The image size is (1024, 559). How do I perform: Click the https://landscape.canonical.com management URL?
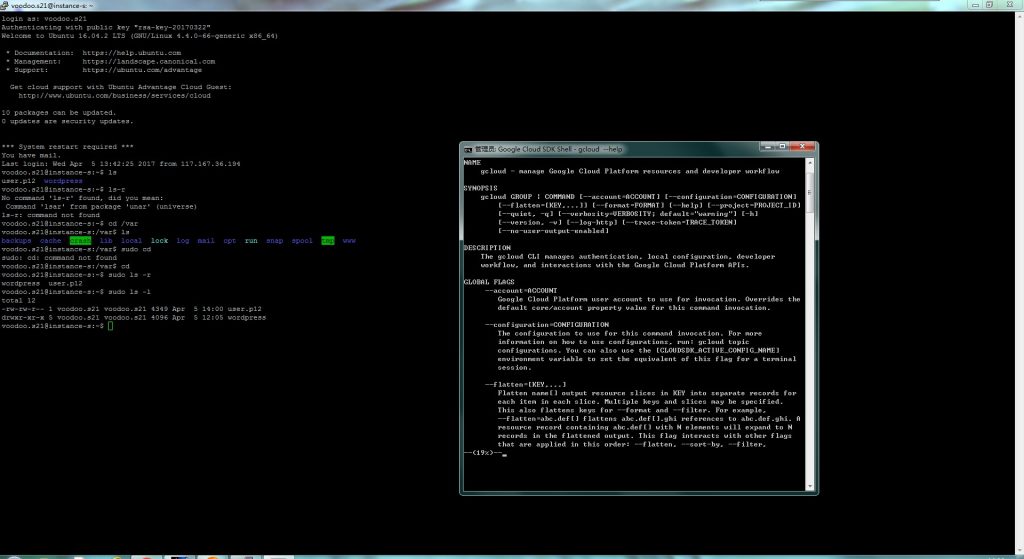coord(146,61)
